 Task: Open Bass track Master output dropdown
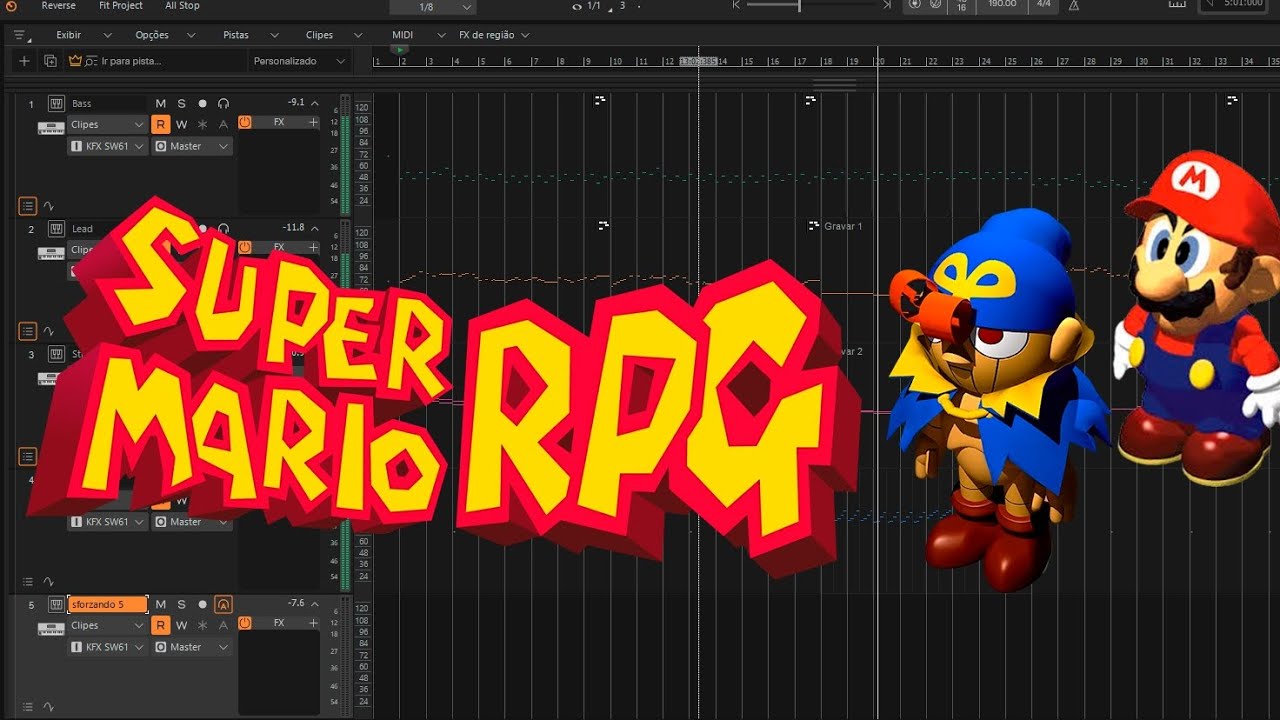[192, 146]
